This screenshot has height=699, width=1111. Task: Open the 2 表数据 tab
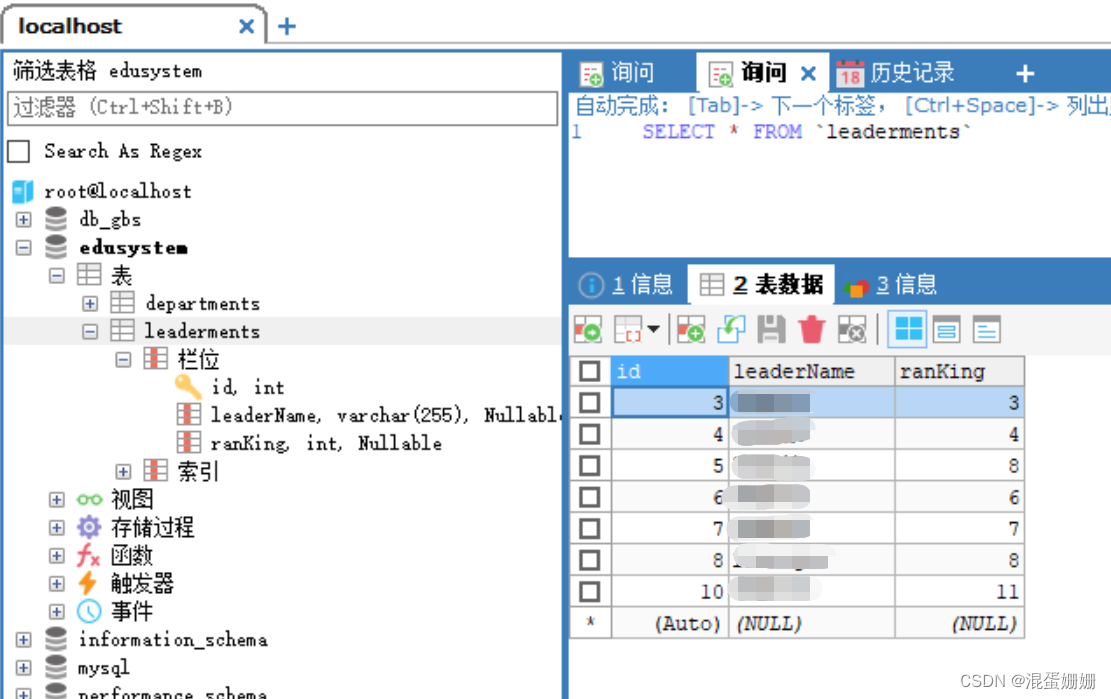761,283
